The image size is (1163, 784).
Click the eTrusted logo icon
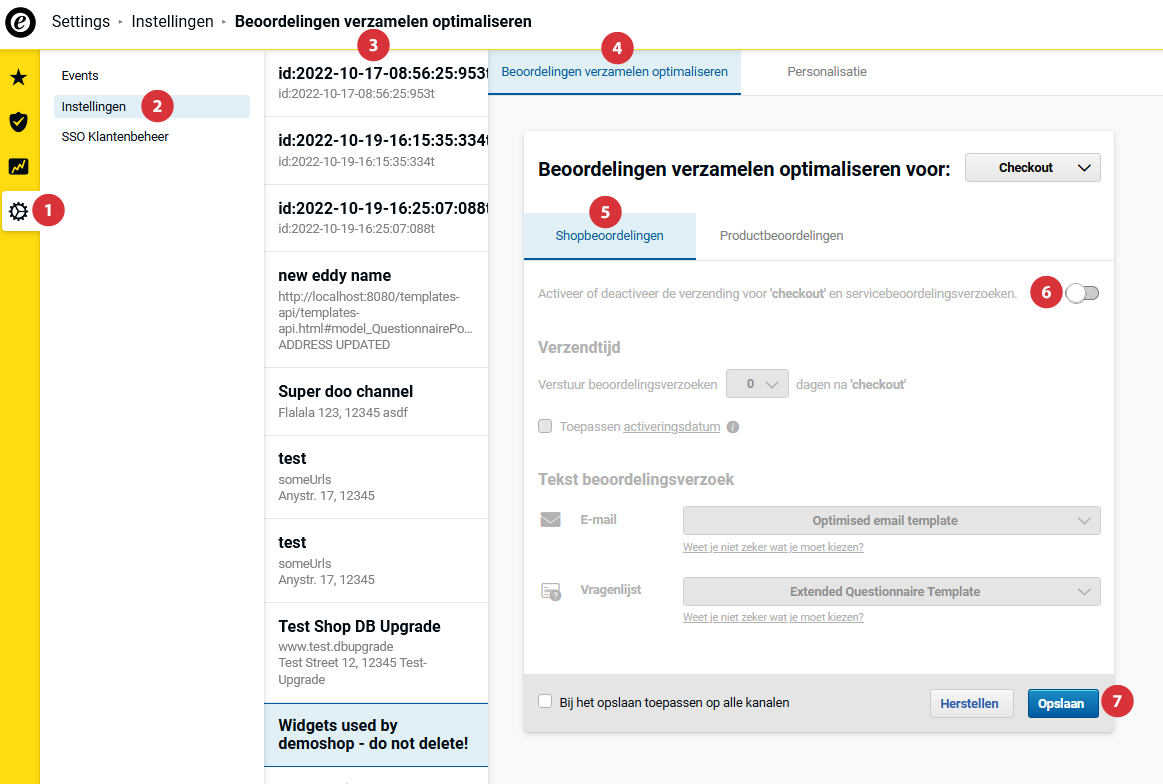click(x=20, y=22)
